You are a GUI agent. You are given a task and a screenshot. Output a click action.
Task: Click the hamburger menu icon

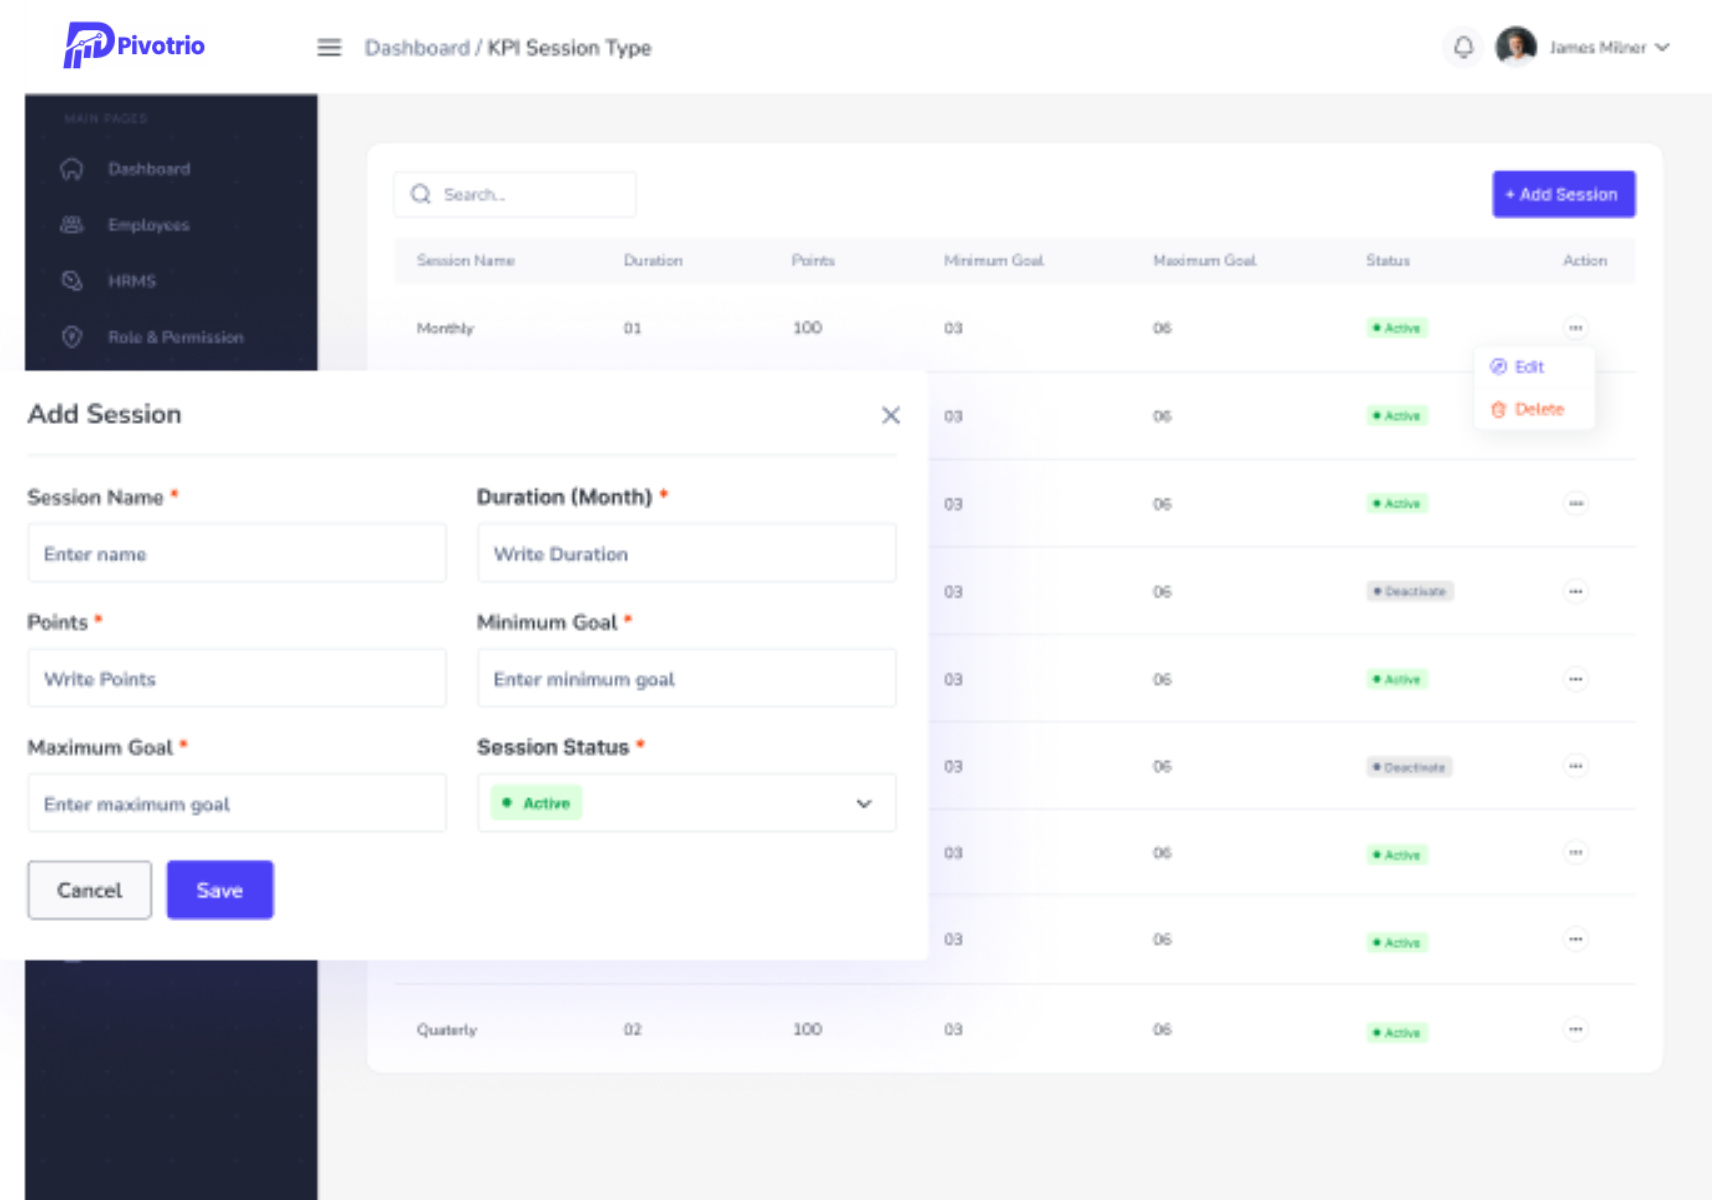click(x=329, y=48)
